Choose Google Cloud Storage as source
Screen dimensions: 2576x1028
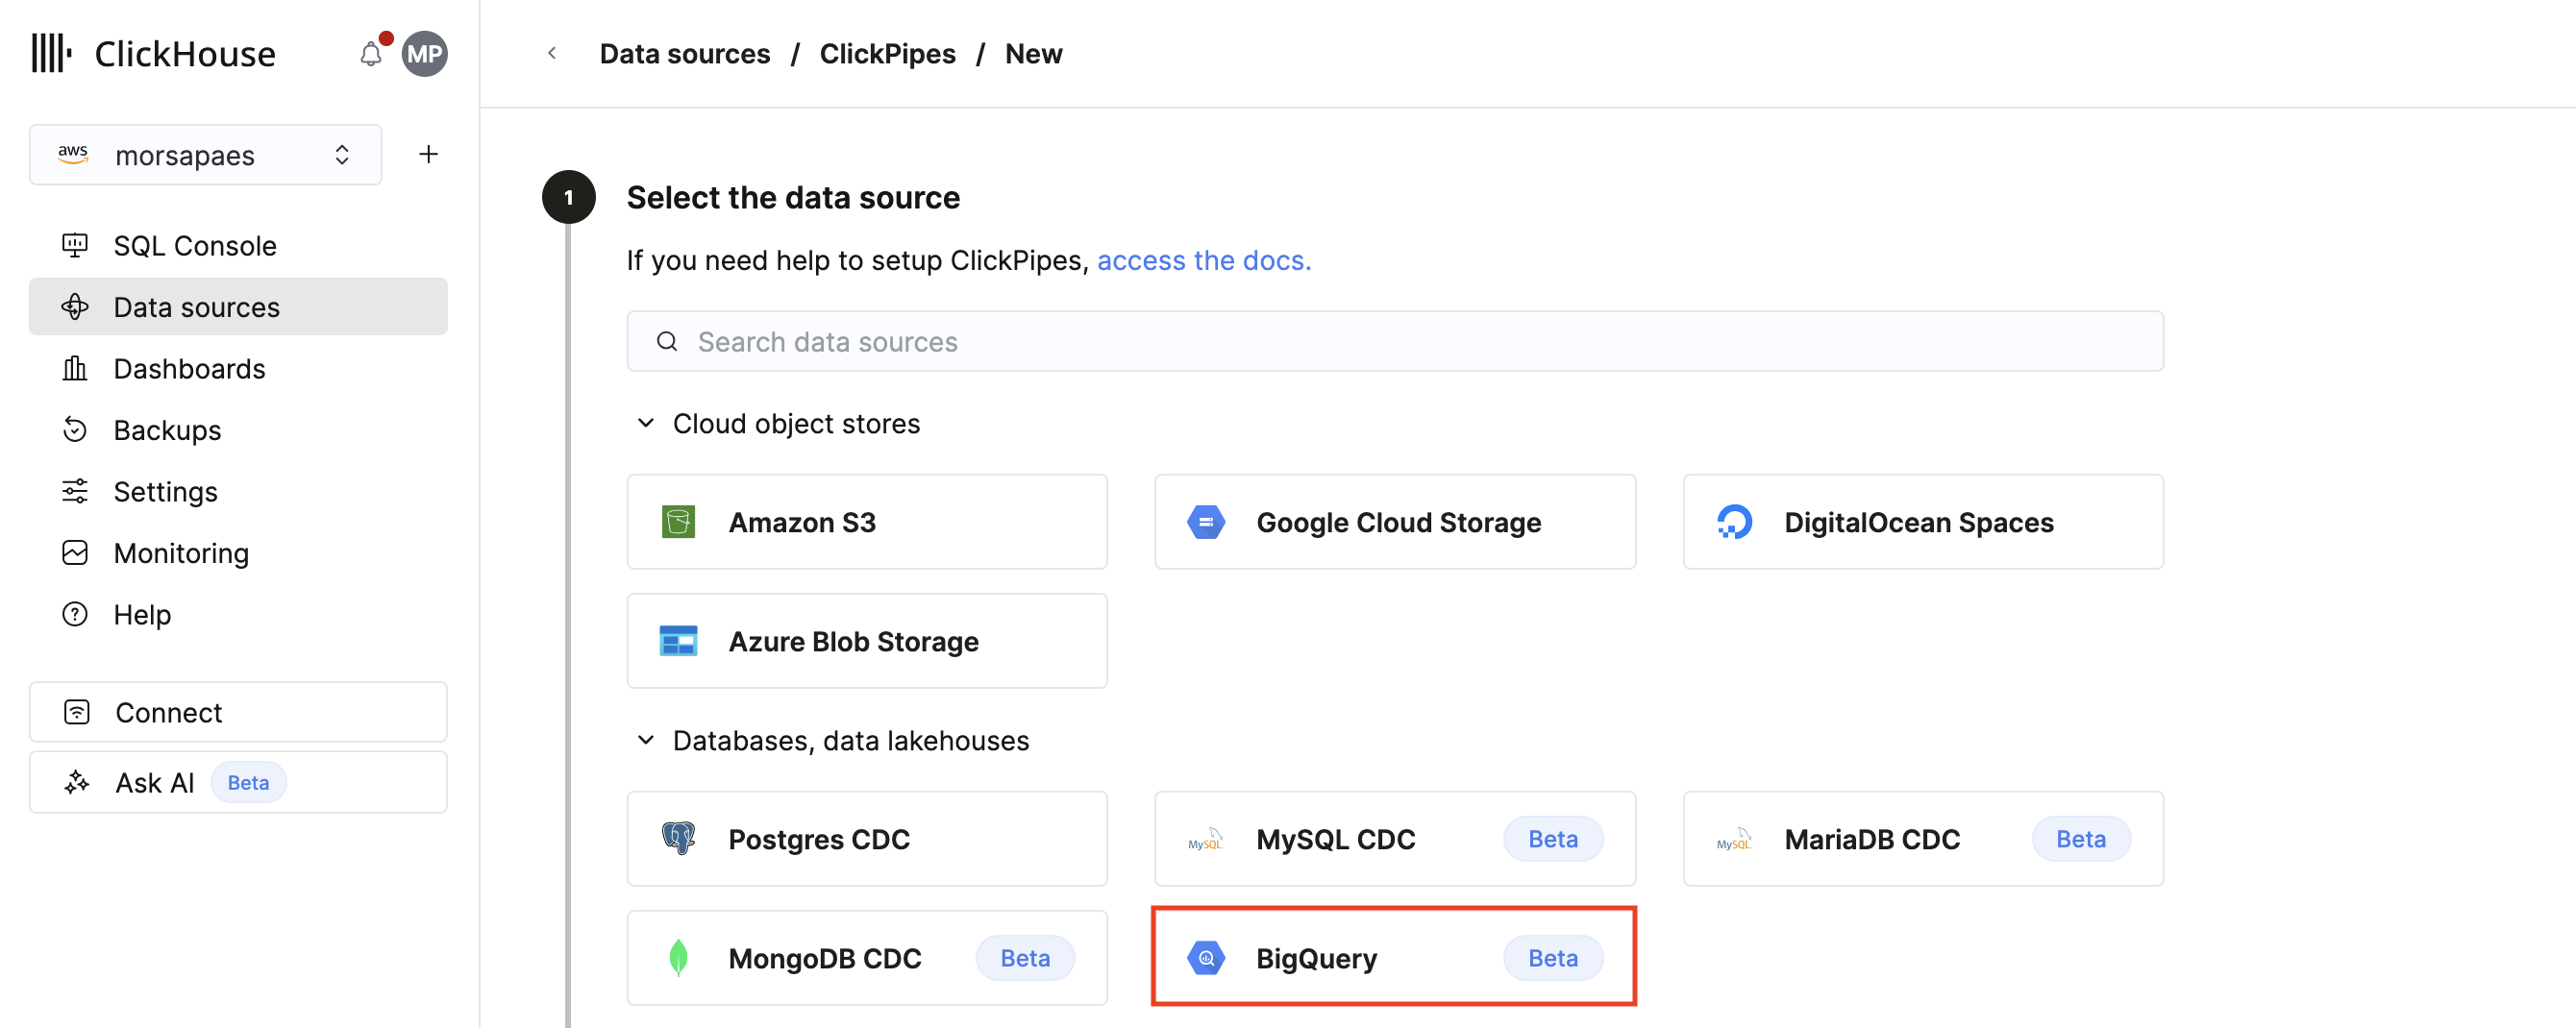[x=1395, y=521]
